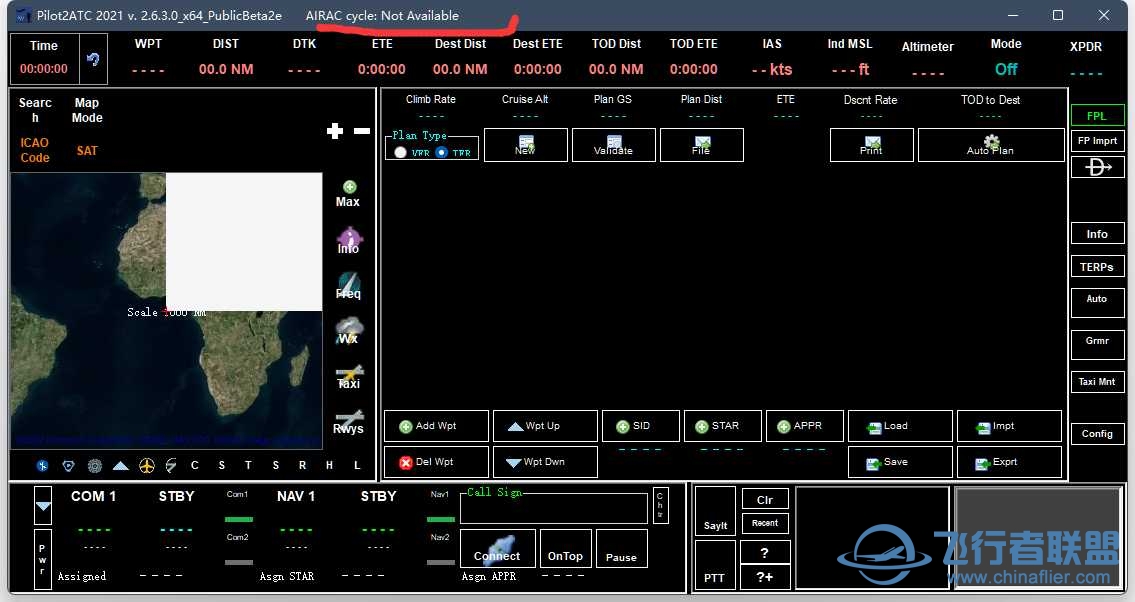Select IFR plan type
Screen dimensions: 1135x602
pyautogui.click(x=442, y=152)
